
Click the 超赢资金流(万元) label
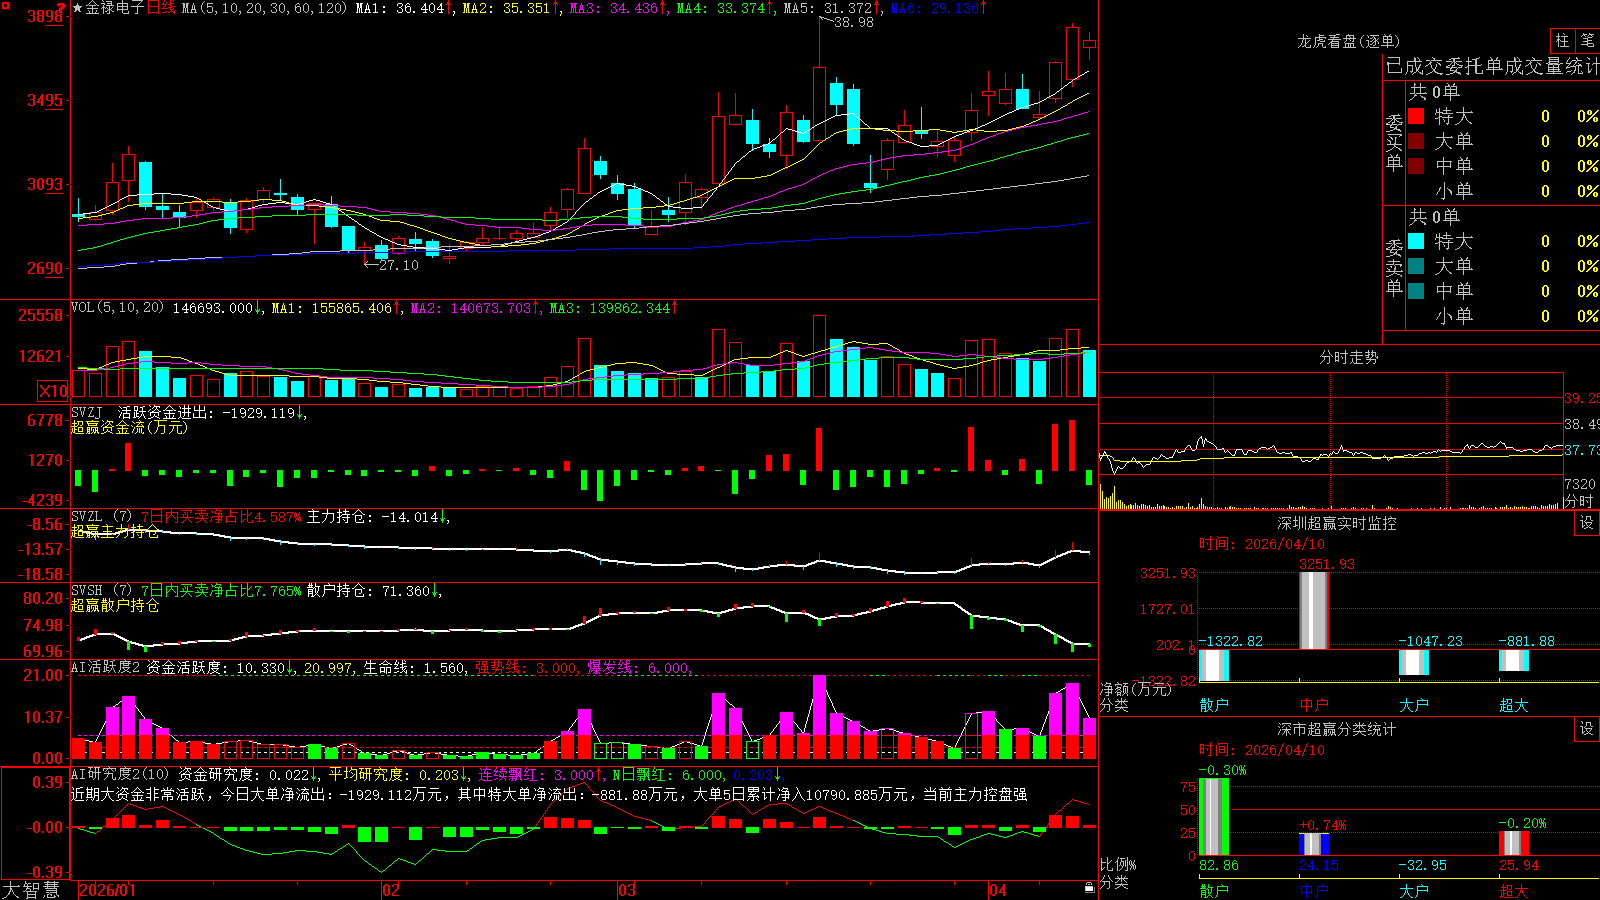[x=129, y=427]
